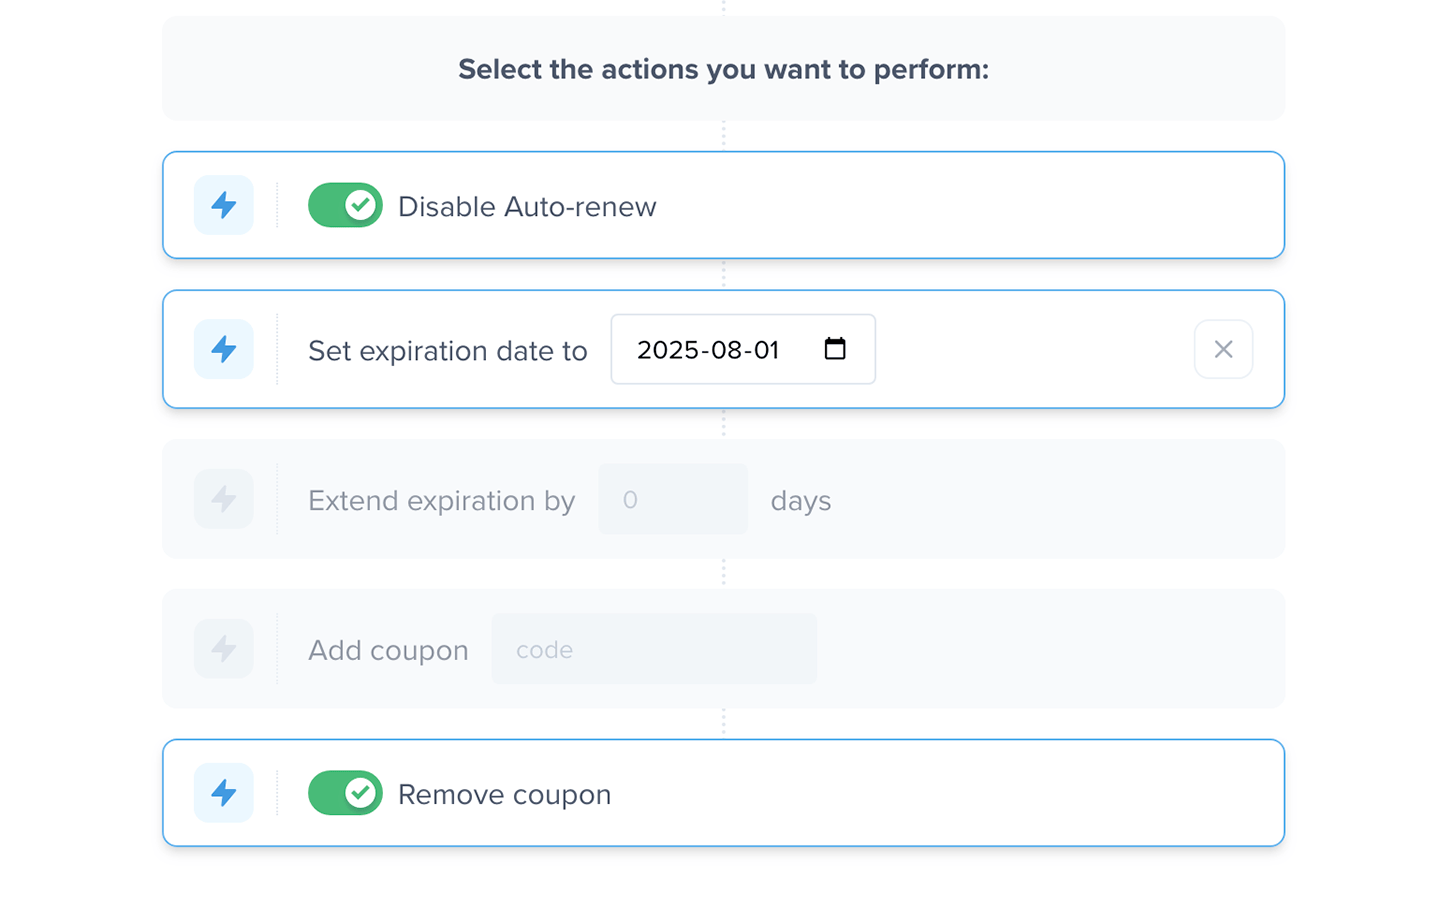This screenshot has width=1440, height=907.
Task: Click lightning icon beside Set expiration date
Action: [224, 349]
